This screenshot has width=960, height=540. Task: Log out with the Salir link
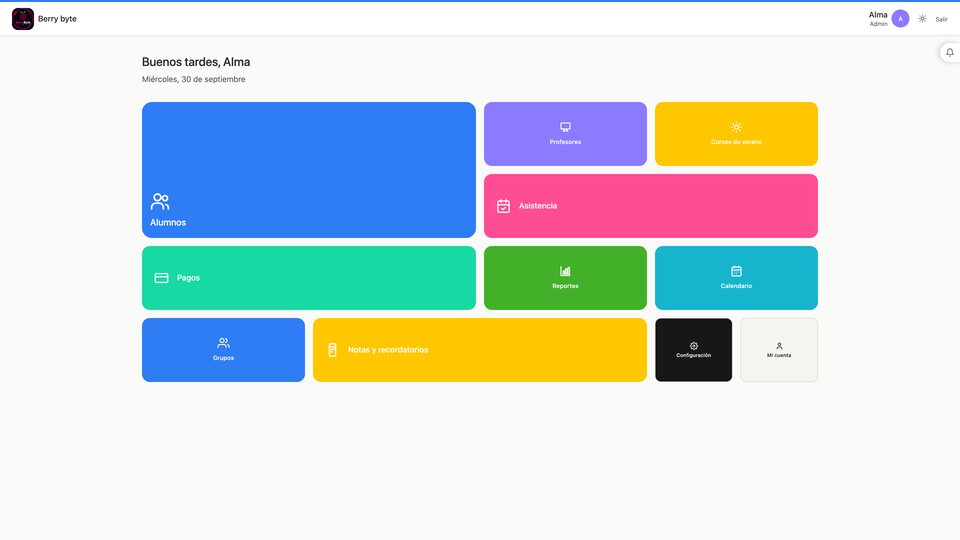coord(941,20)
